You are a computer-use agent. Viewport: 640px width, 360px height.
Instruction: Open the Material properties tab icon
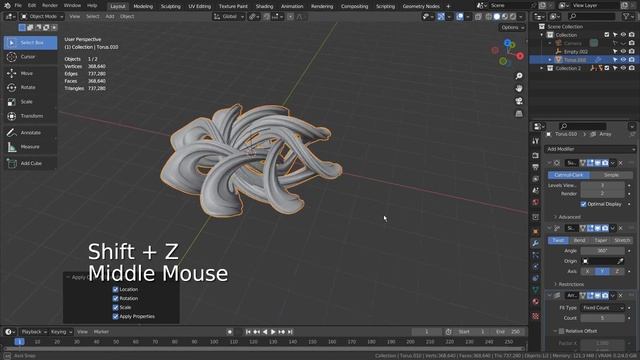coord(536,302)
